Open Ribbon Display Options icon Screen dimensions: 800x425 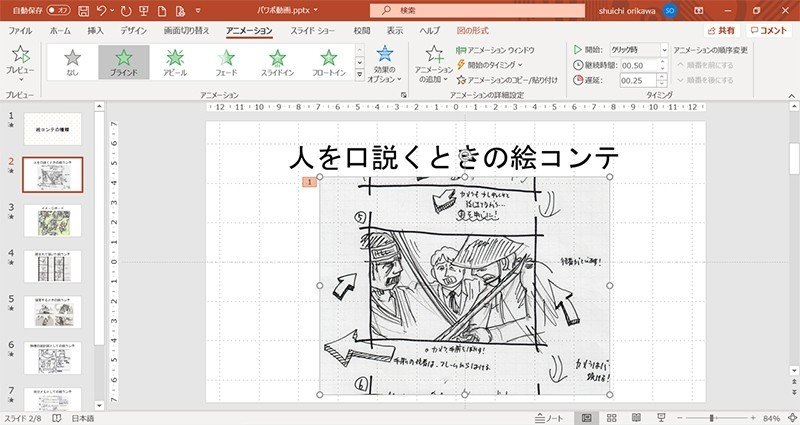coord(699,10)
